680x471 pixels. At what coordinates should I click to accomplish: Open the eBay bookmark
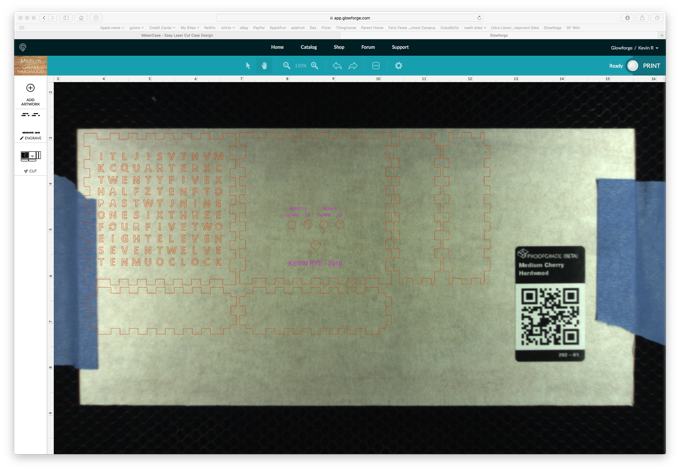click(x=244, y=27)
